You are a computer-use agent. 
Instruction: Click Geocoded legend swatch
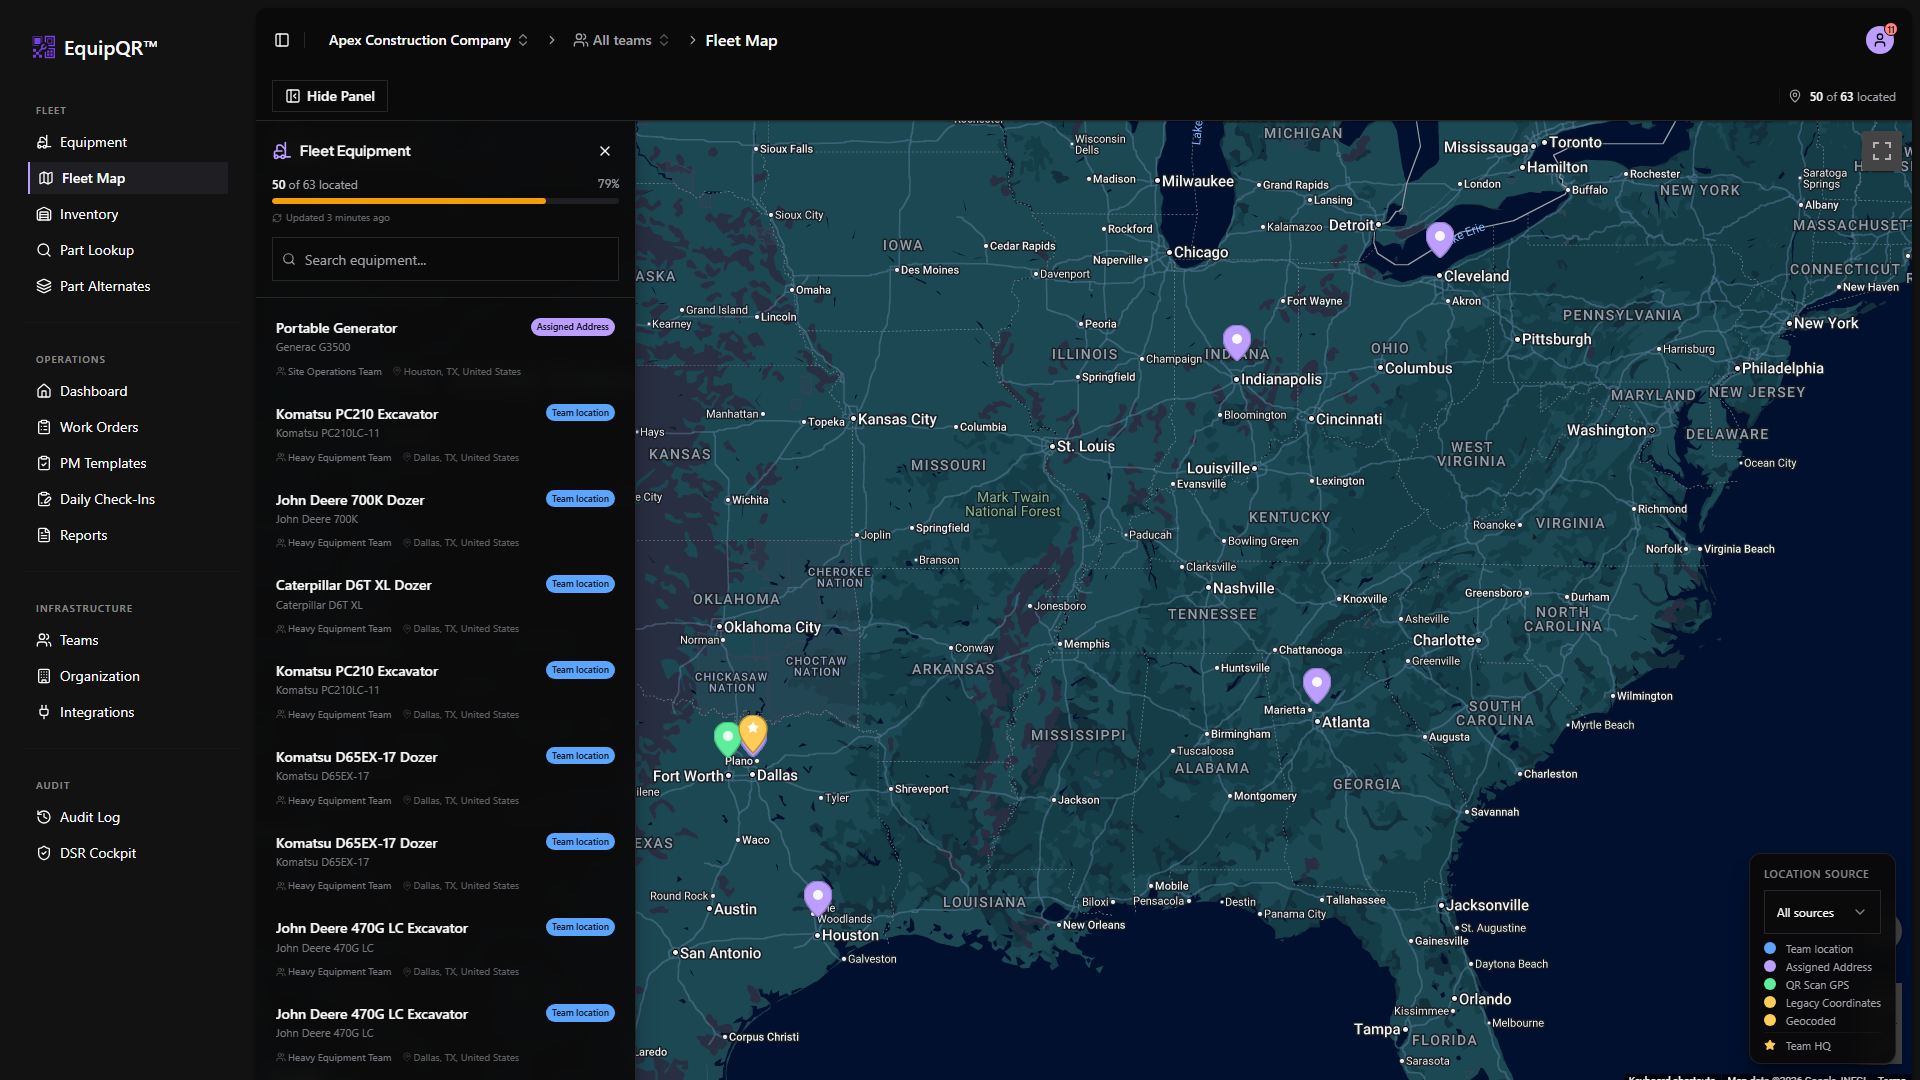(x=1770, y=1020)
